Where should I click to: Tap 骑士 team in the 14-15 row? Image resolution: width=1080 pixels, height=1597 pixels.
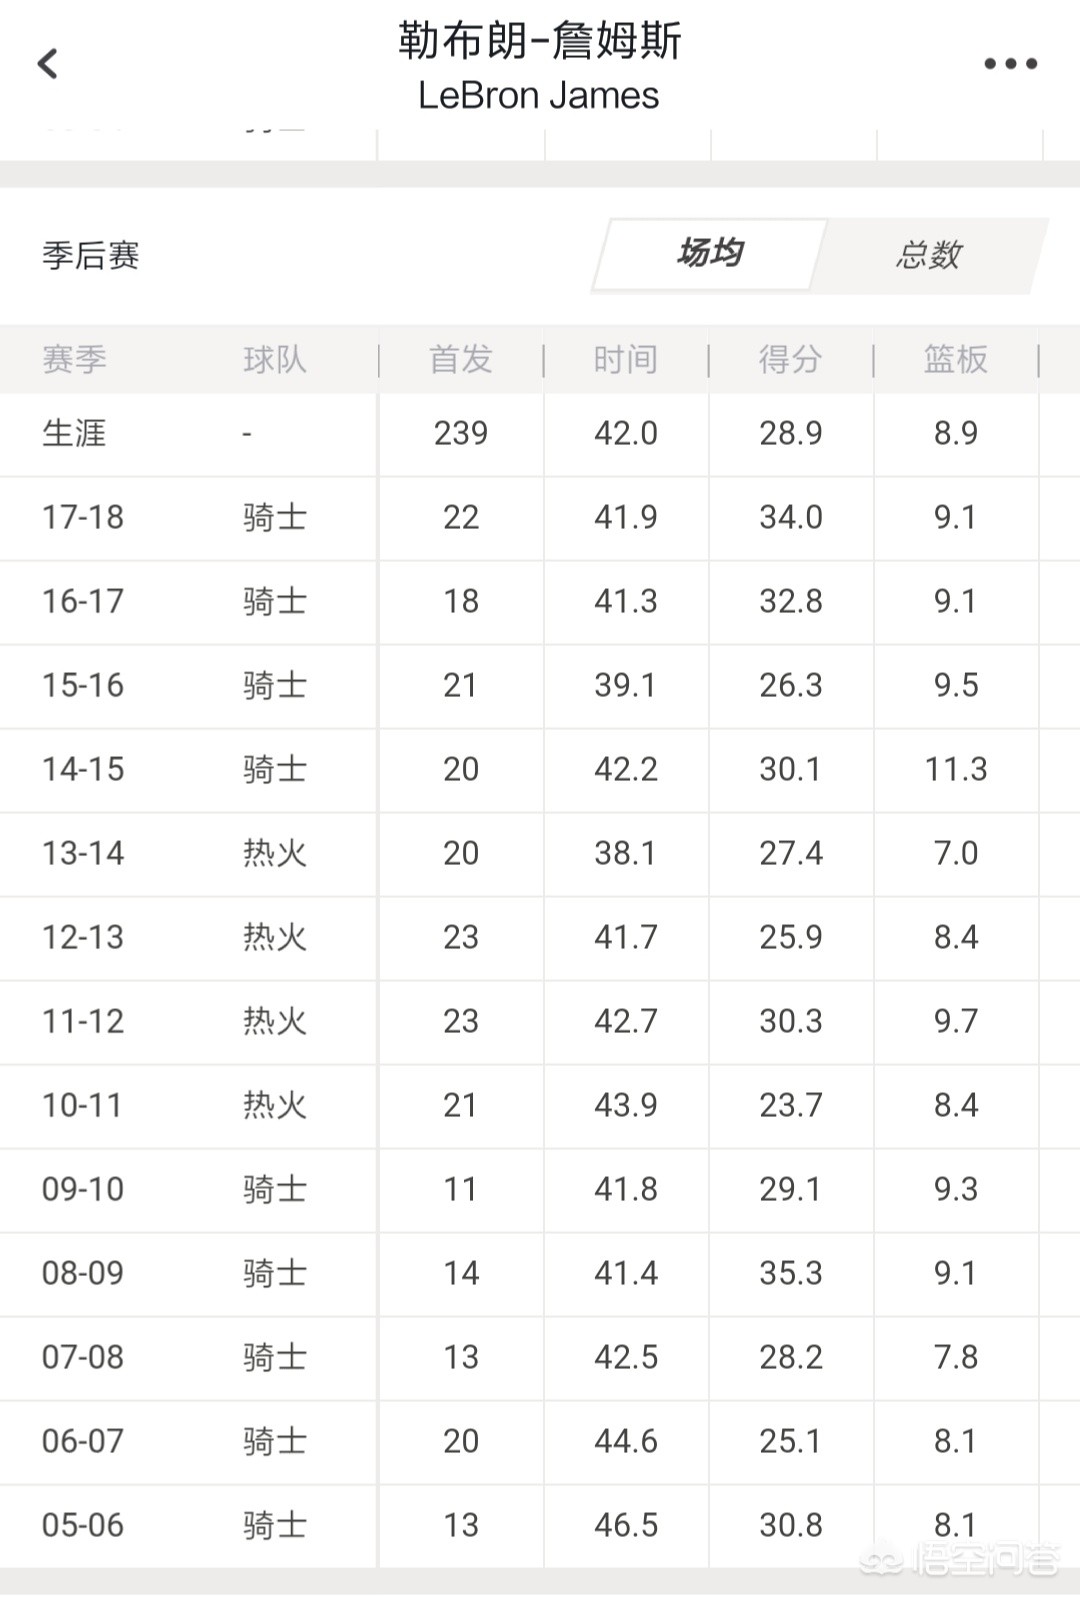point(274,770)
